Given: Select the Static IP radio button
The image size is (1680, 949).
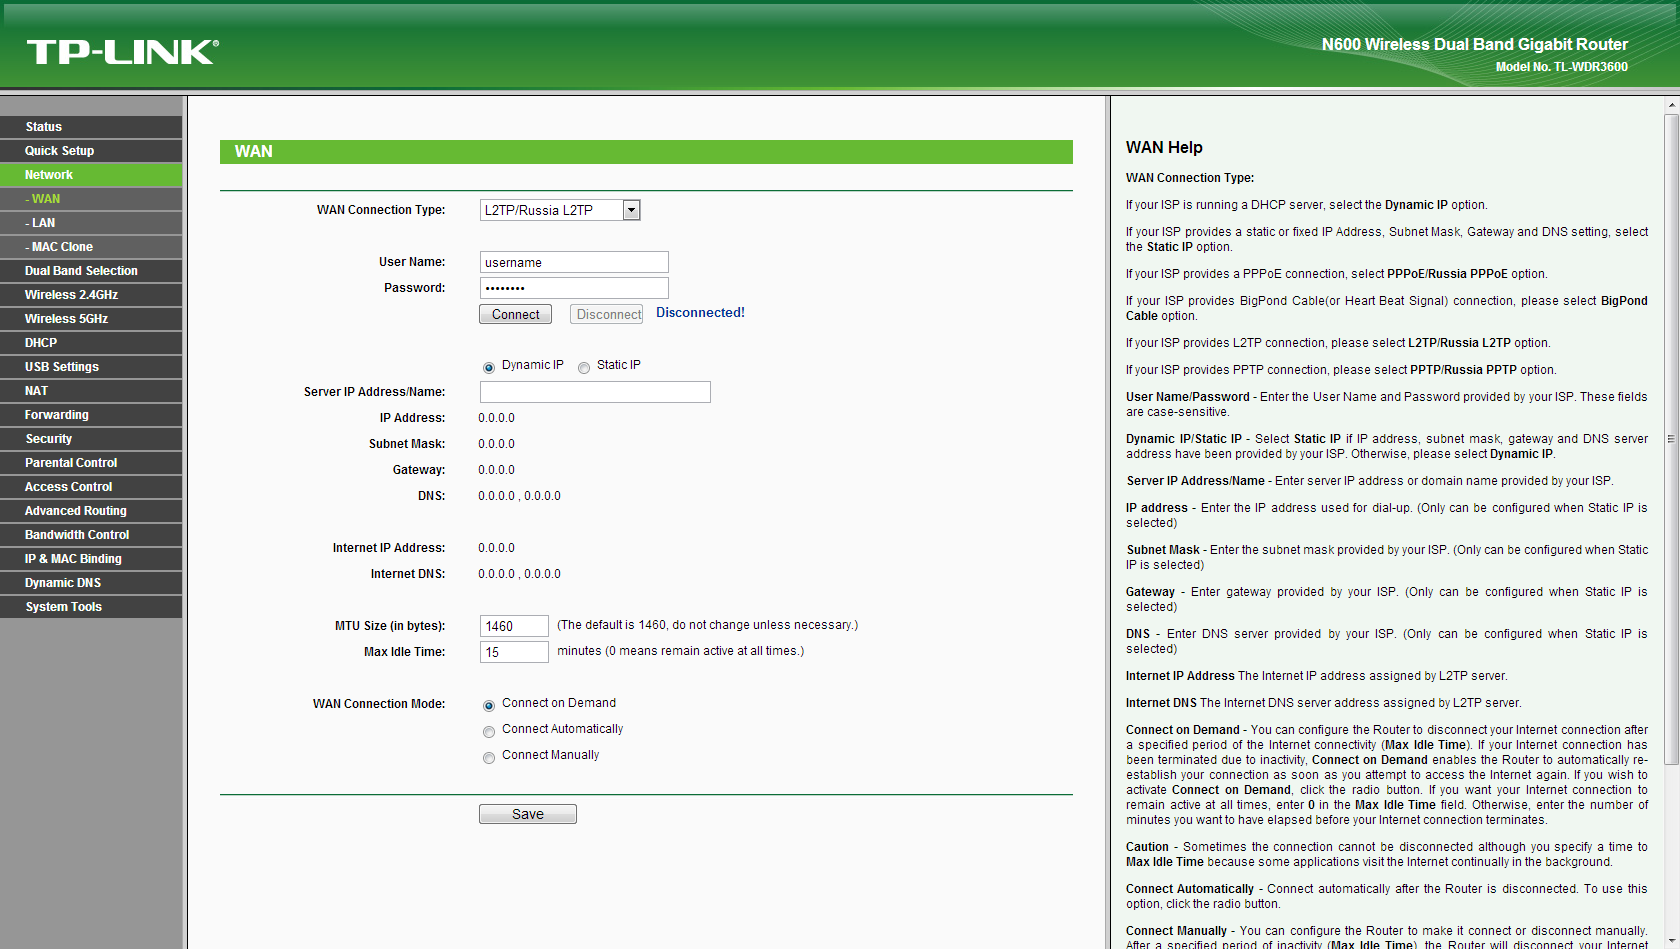Looking at the screenshot, I should (x=584, y=367).
